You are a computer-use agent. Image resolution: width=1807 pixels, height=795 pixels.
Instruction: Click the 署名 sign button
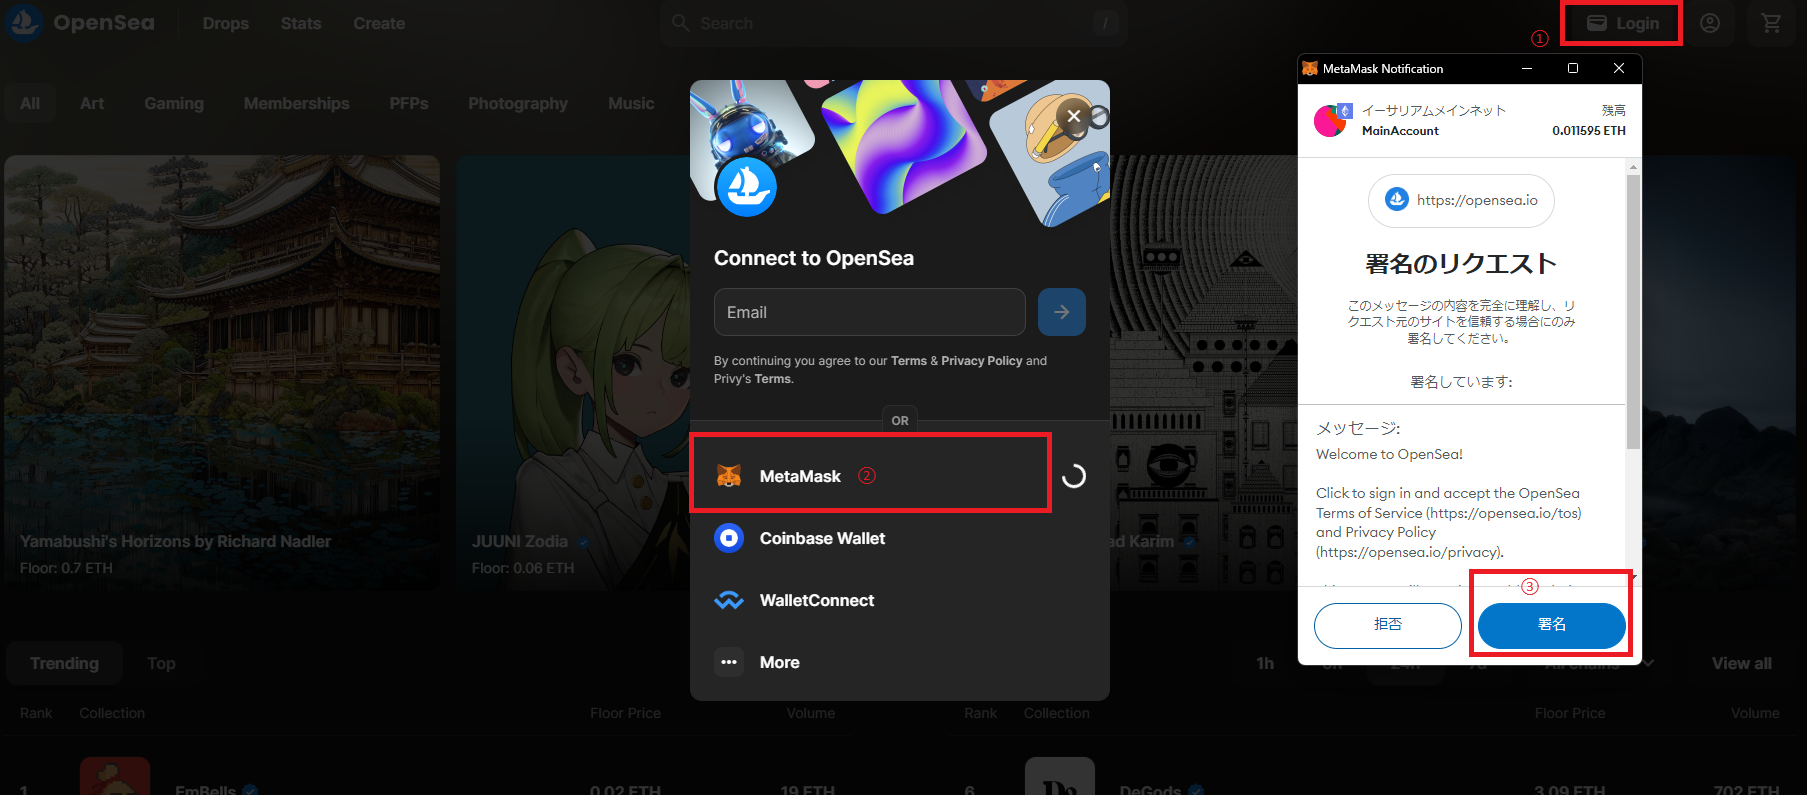(1552, 625)
